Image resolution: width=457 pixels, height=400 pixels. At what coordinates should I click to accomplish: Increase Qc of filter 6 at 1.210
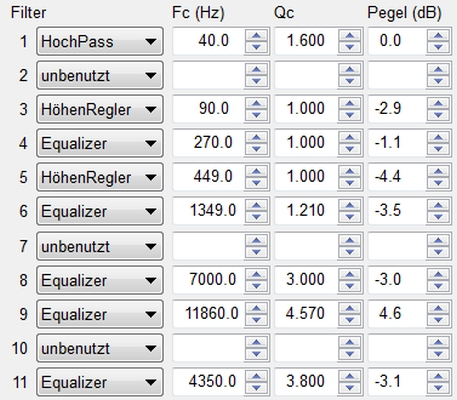click(x=349, y=205)
